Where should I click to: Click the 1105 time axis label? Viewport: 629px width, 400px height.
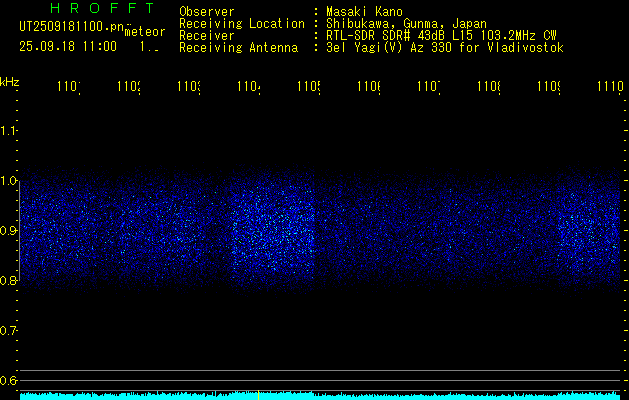309,86
